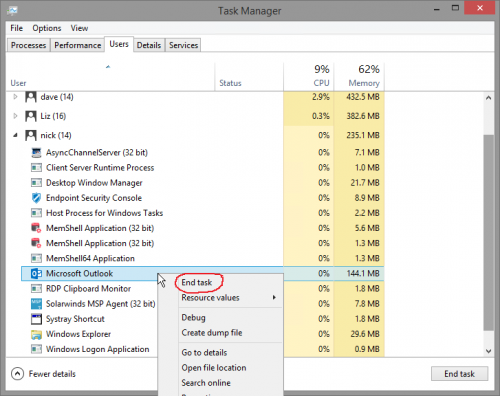Click the Windows Logon Application icon

pyautogui.click(x=36, y=349)
